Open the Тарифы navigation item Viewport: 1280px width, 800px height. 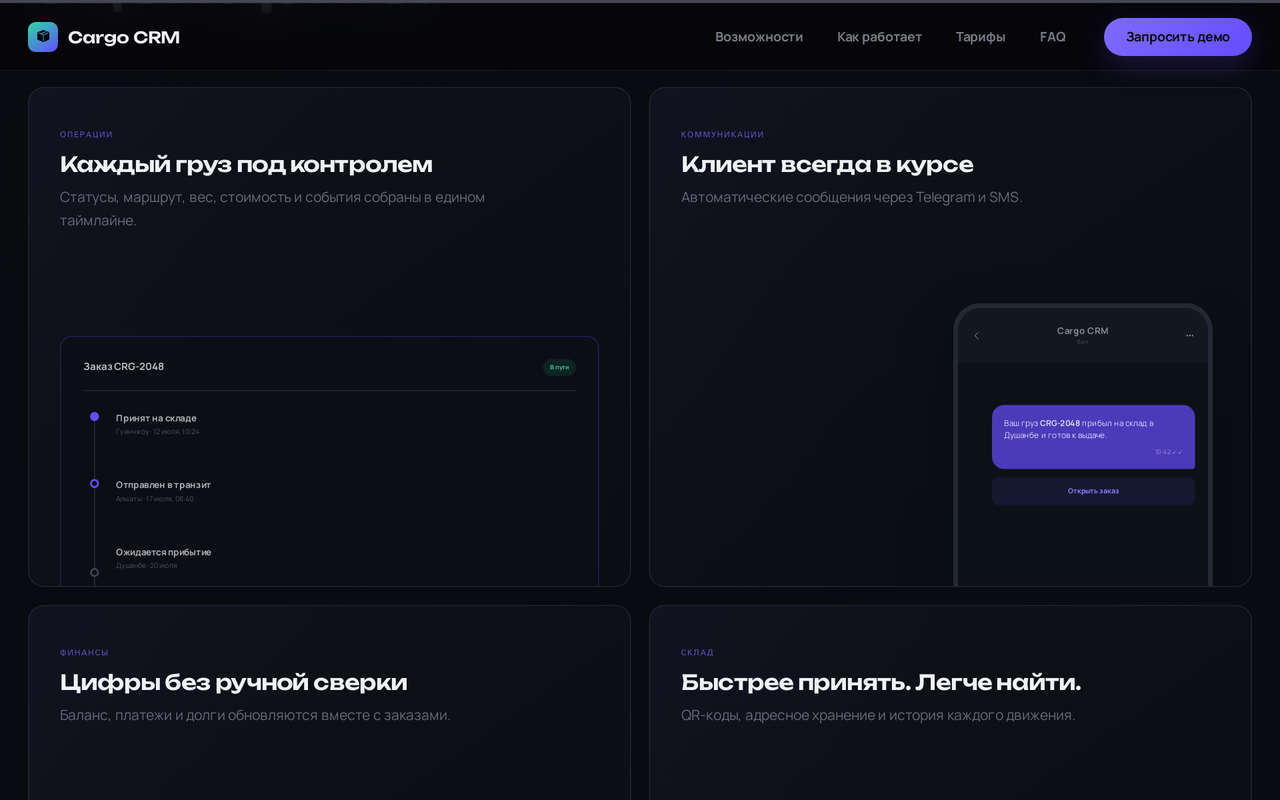click(980, 37)
